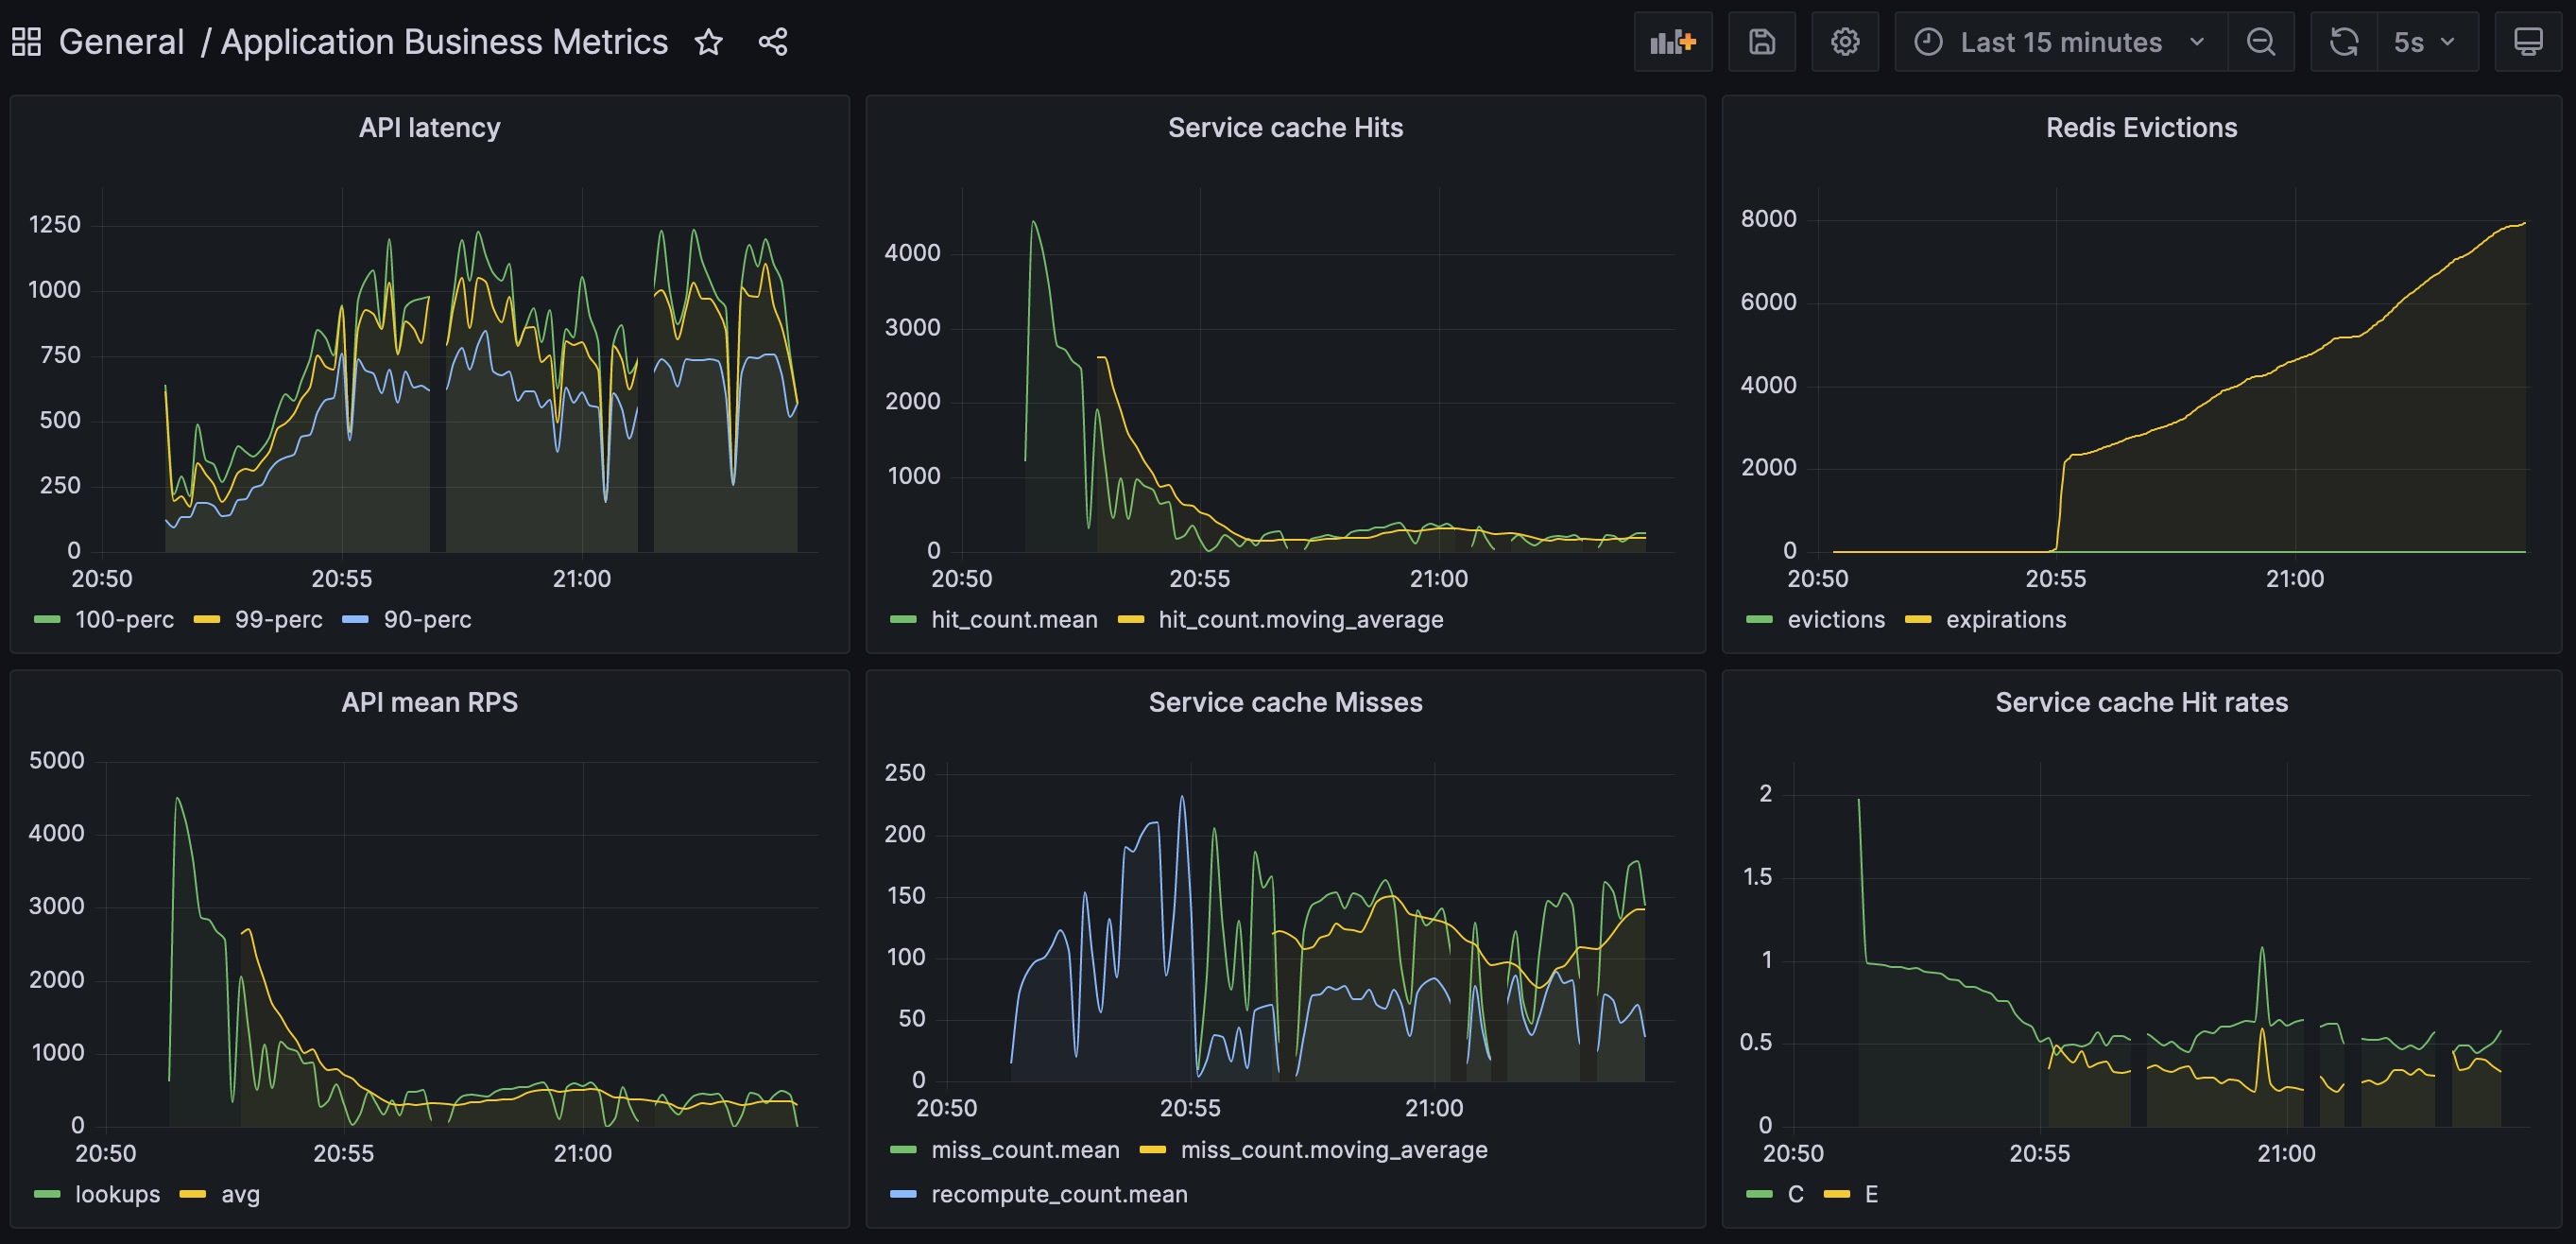Open the Redis Evictions panel menu
This screenshot has width=2576, height=1244.
point(2141,128)
